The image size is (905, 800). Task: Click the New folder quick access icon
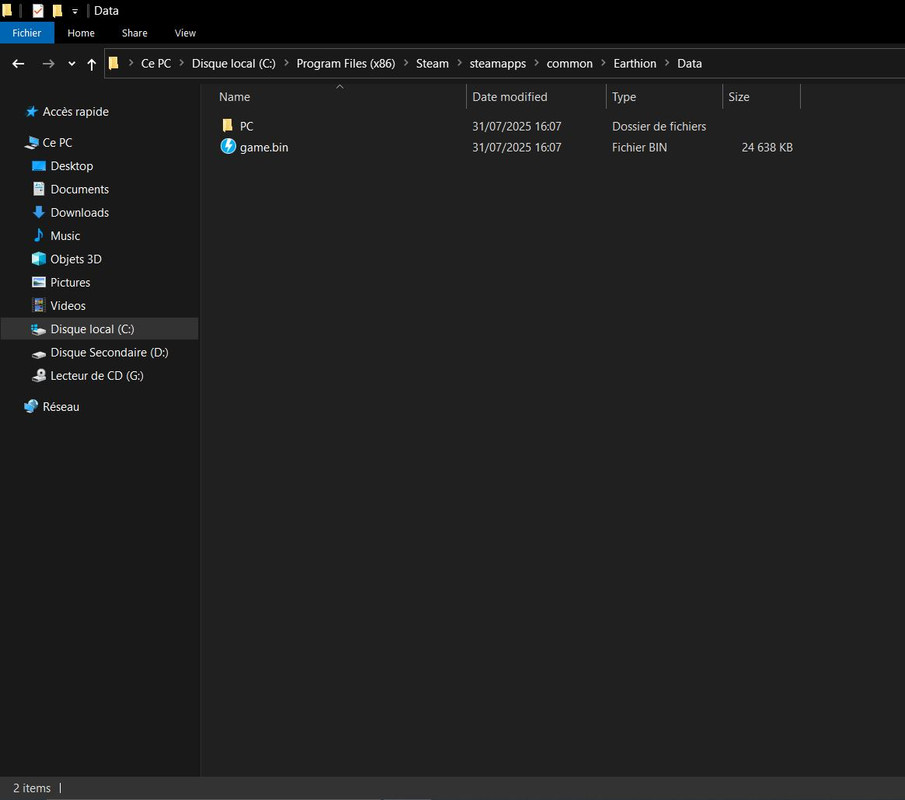point(57,10)
